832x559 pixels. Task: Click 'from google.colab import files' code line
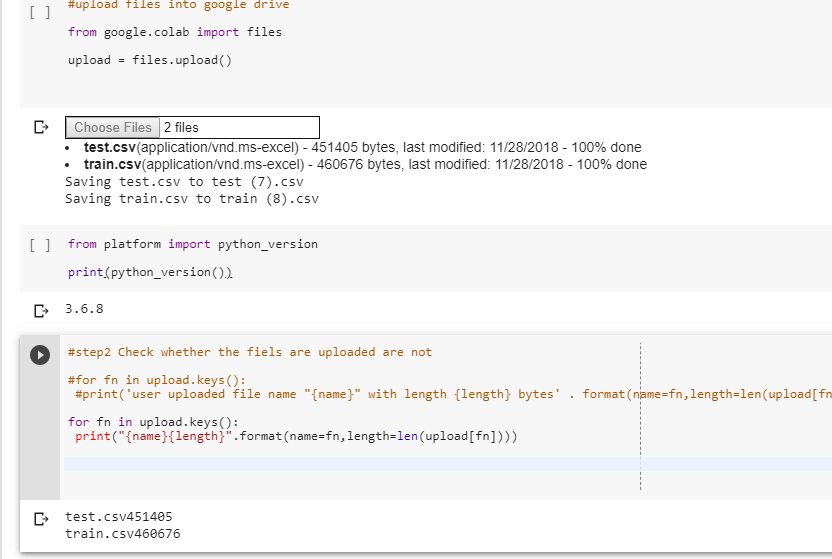tap(175, 32)
